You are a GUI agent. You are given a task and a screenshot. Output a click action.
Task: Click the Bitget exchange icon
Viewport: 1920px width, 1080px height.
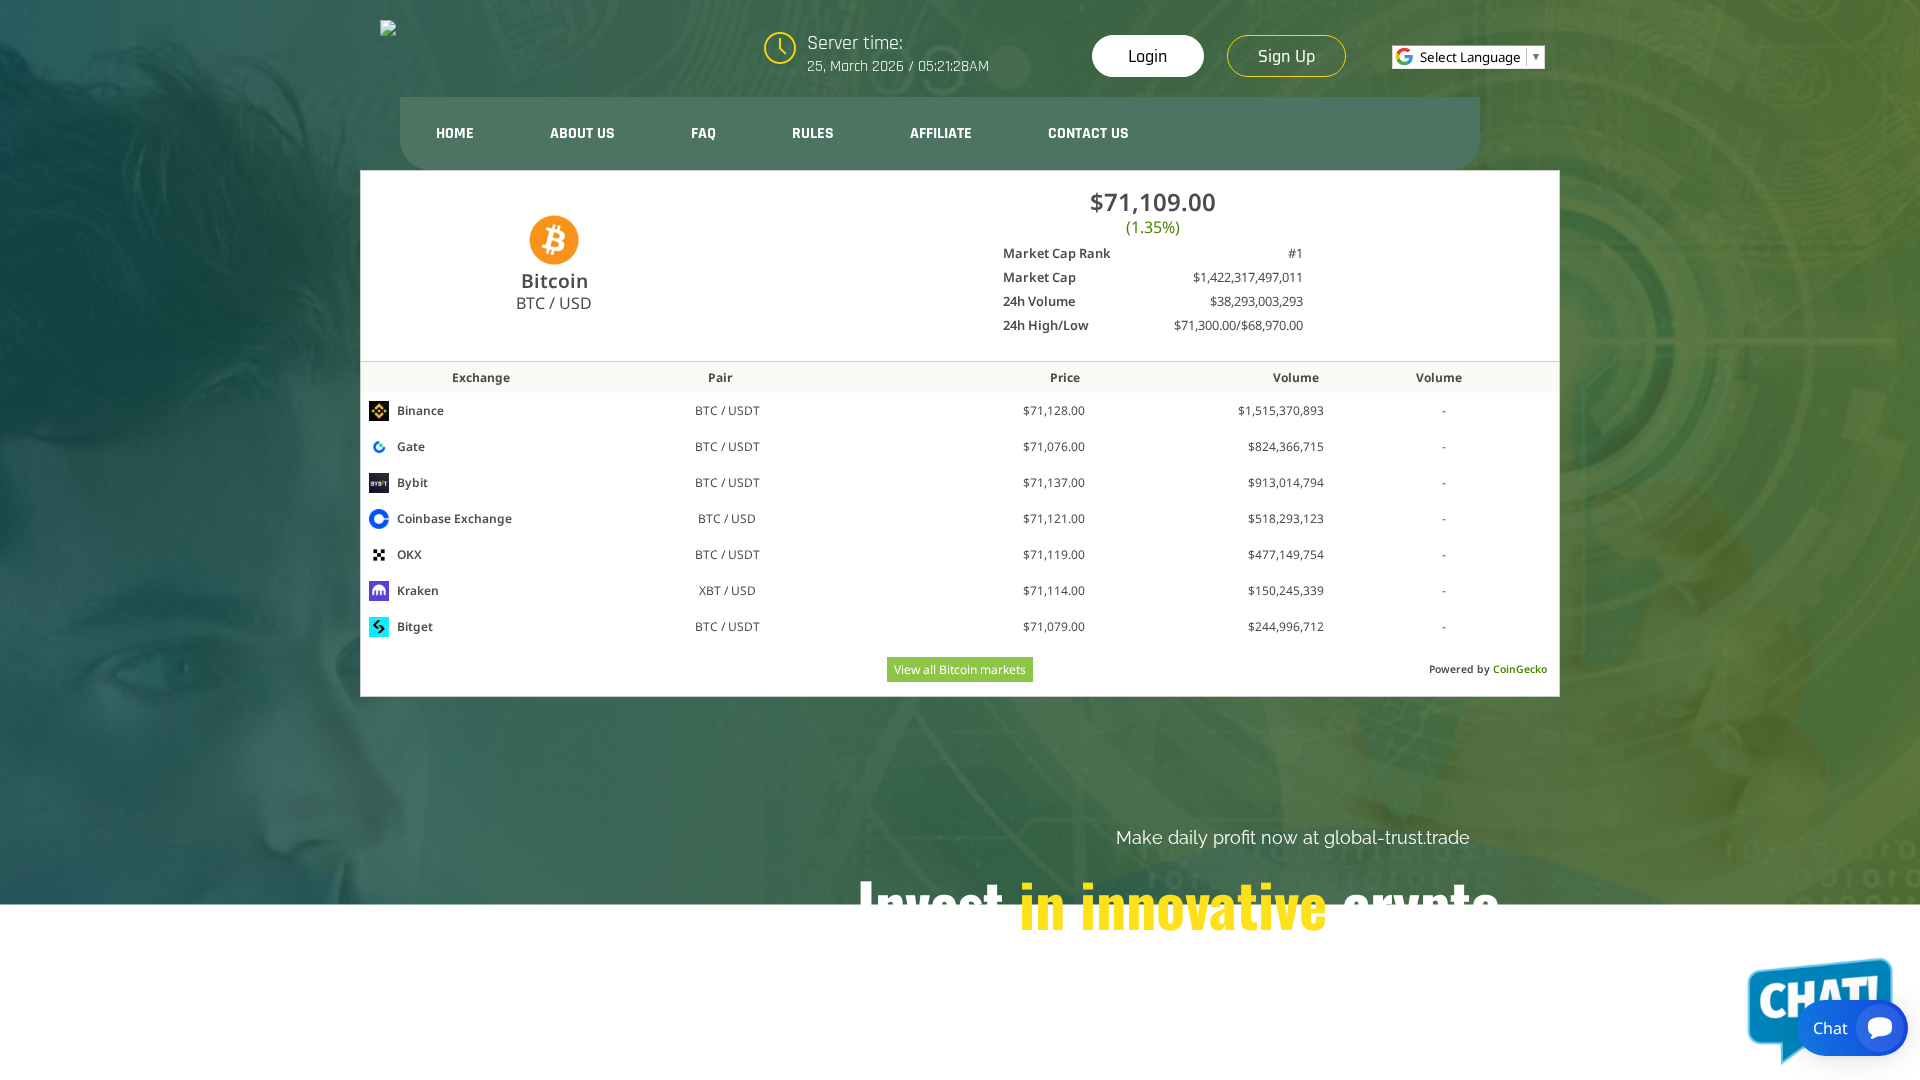pyautogui.click(x=379, y=626)
